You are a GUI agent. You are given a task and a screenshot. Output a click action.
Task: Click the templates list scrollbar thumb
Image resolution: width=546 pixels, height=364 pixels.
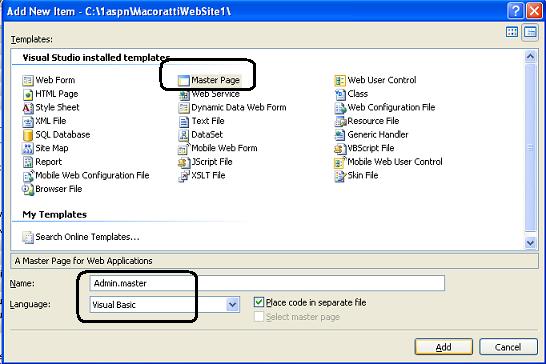click(x=530, y=147)
